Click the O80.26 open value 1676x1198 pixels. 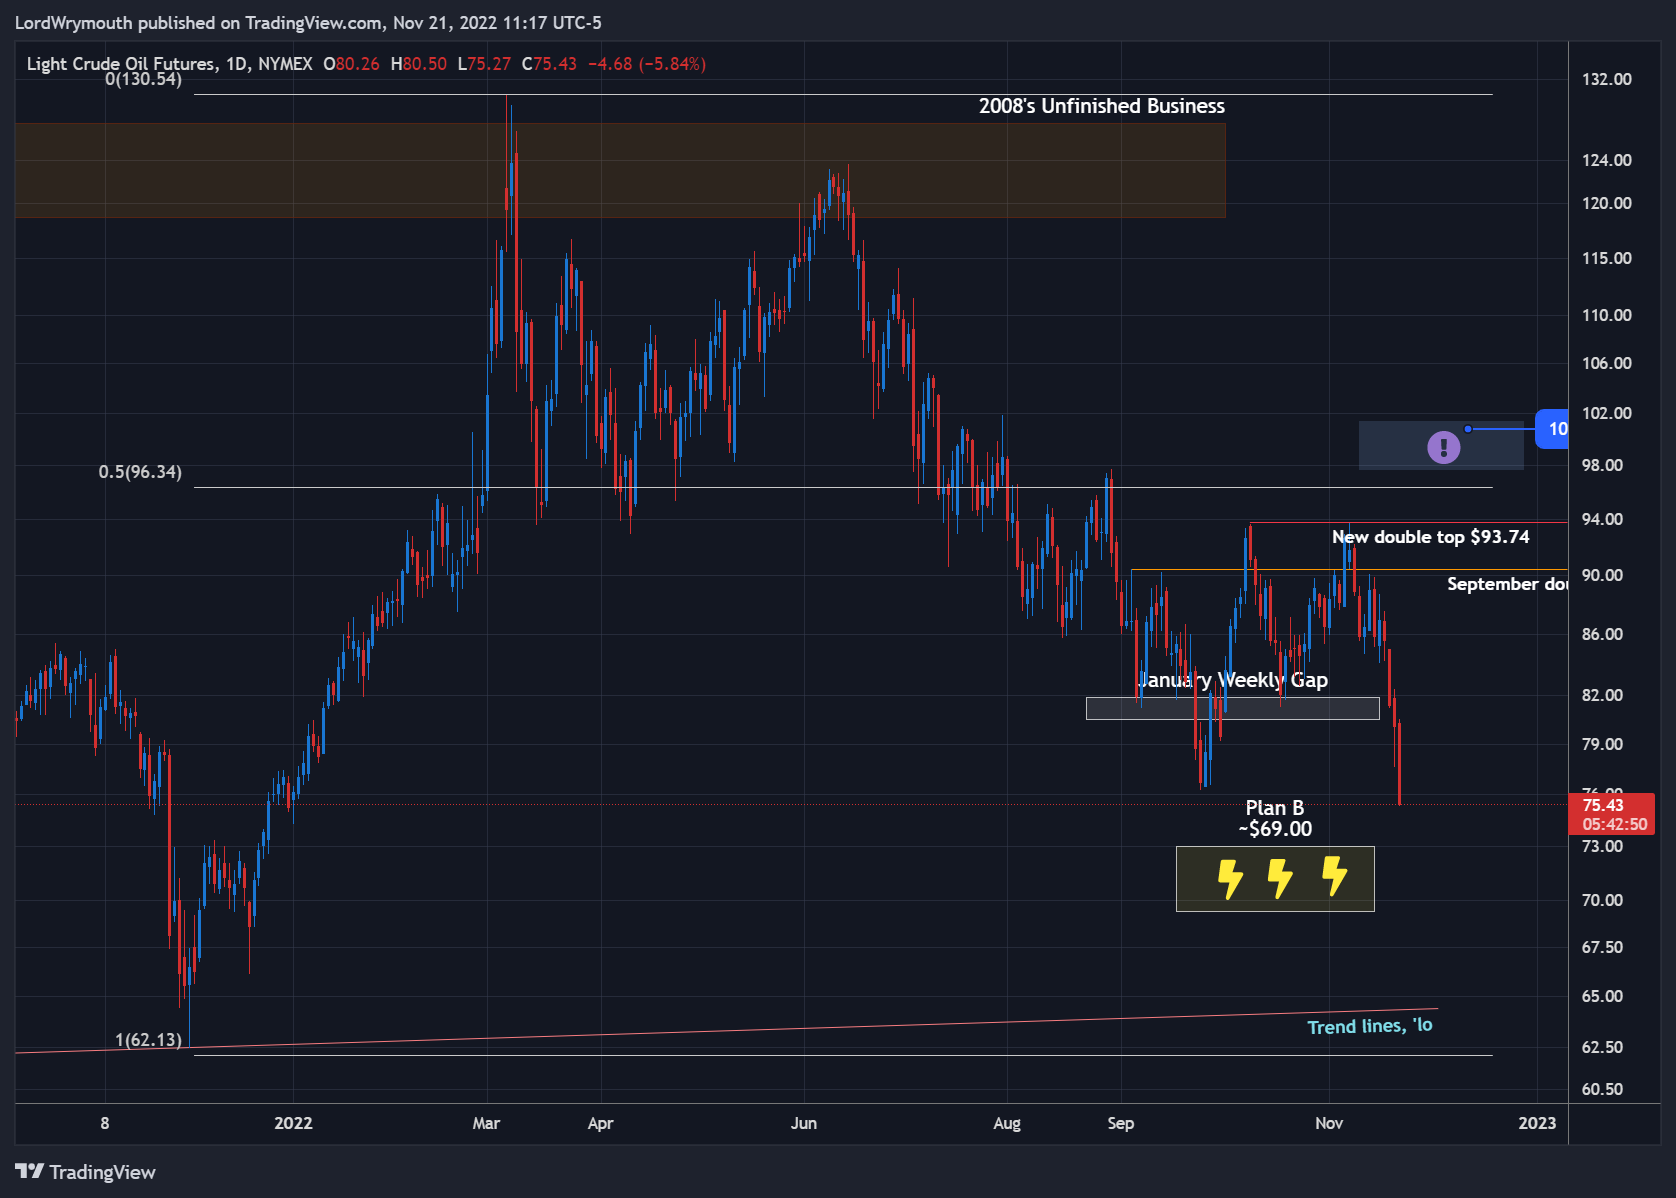351,64
